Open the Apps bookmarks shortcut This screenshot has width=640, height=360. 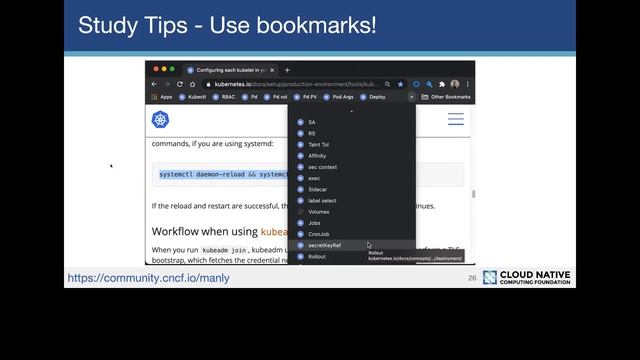click(162, 97)
